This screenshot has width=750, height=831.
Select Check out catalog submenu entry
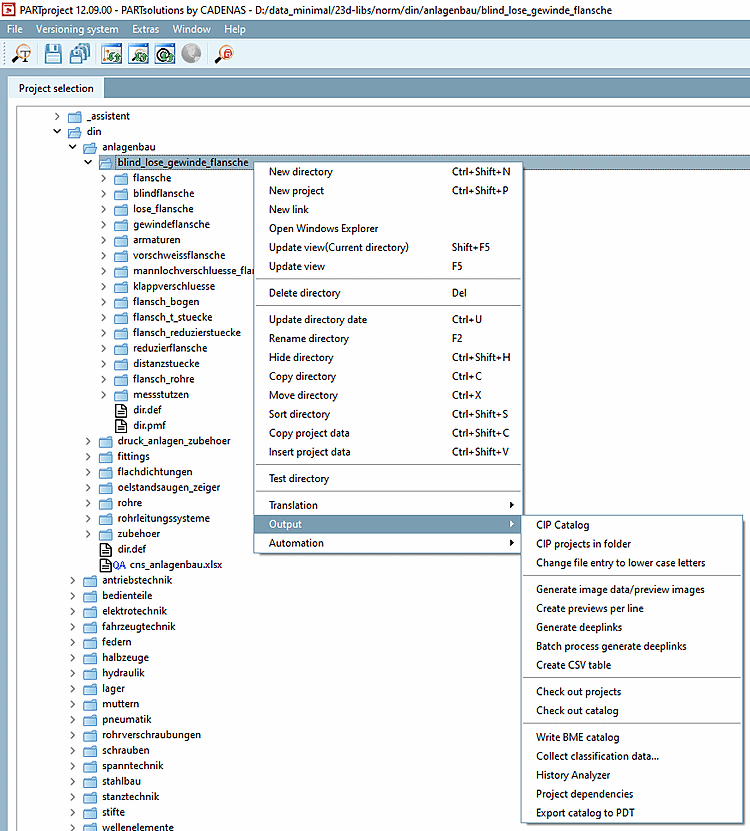pyautogui.click(x=632, y=711)
